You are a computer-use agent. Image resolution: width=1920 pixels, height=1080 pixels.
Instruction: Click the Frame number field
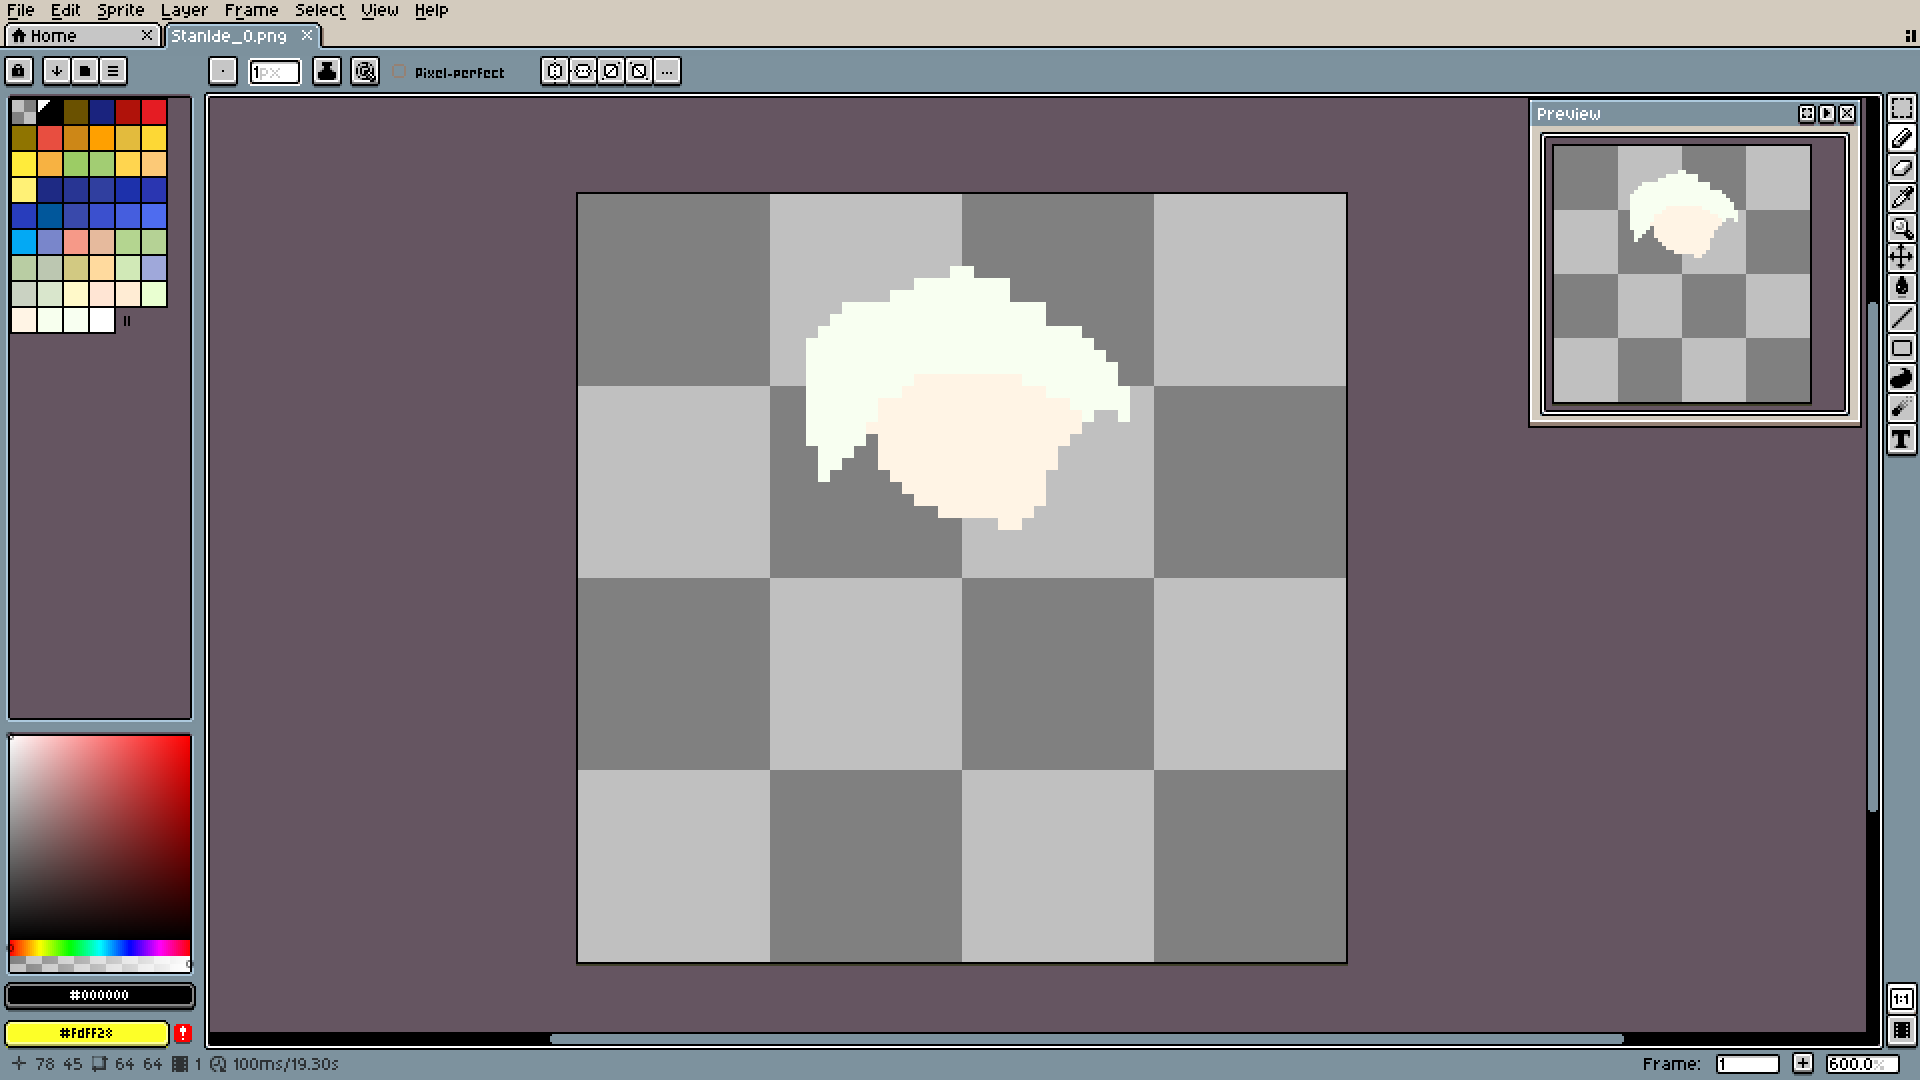1746,1064
